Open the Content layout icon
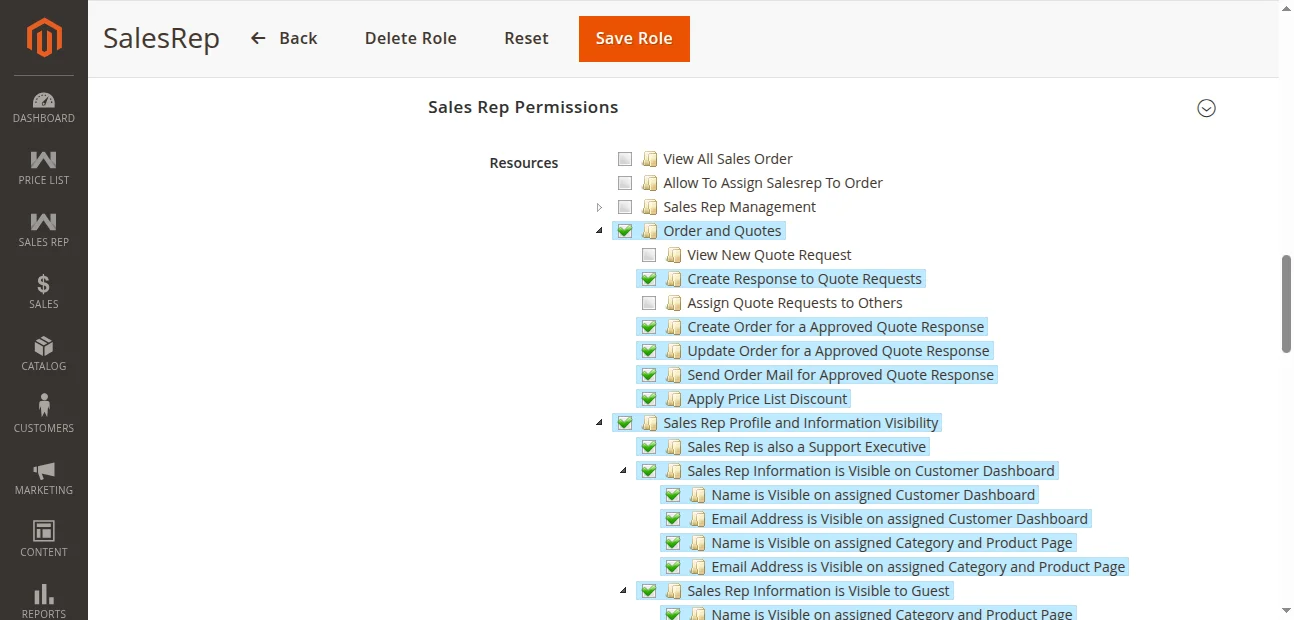The width and height of the screenshot is (1294, 620). click(x=44, y=533)
